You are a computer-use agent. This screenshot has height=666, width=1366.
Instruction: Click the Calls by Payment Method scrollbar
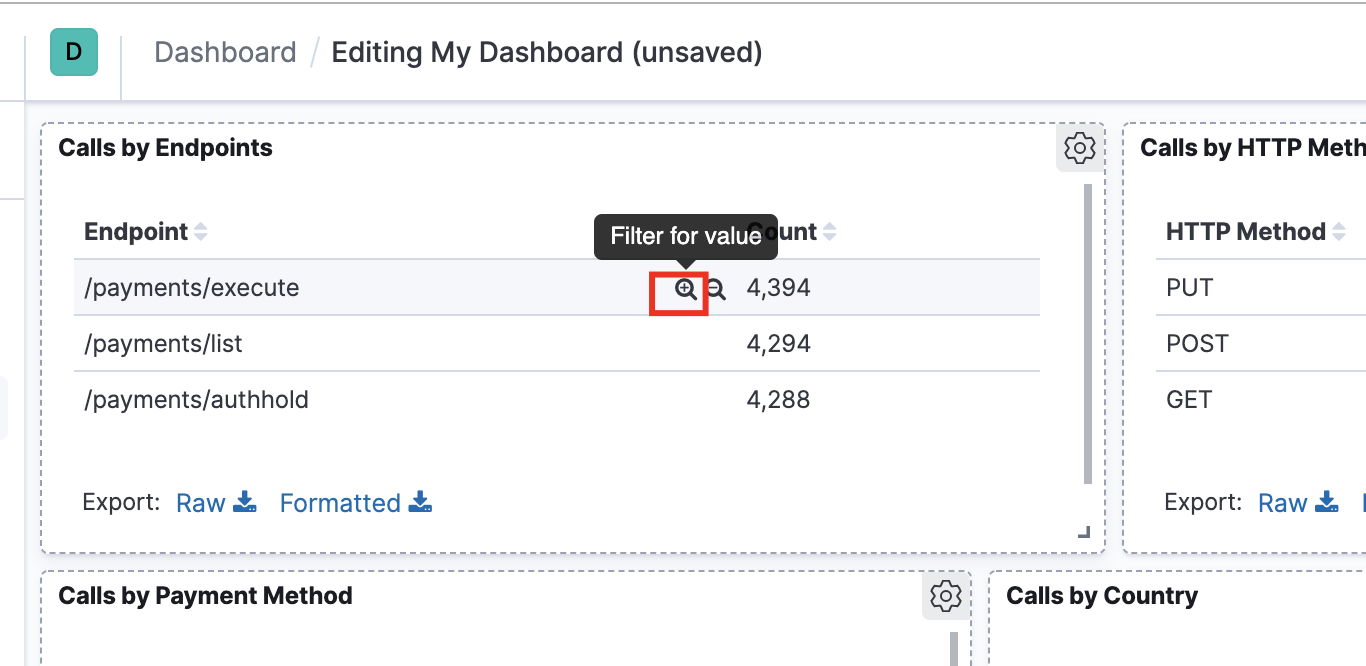[954, 647]
